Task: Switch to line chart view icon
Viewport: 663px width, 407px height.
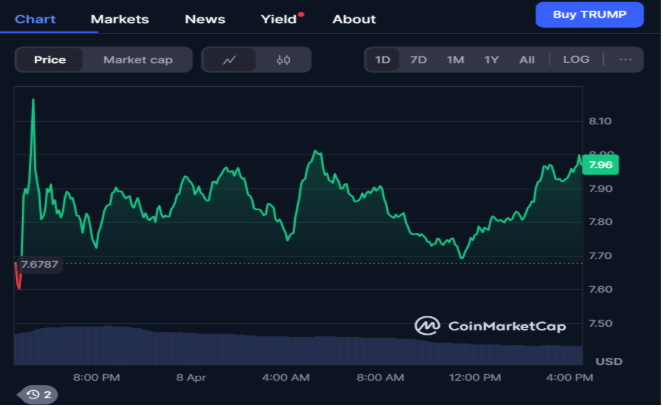Action: pyautogui.click(x=230, y=60)
